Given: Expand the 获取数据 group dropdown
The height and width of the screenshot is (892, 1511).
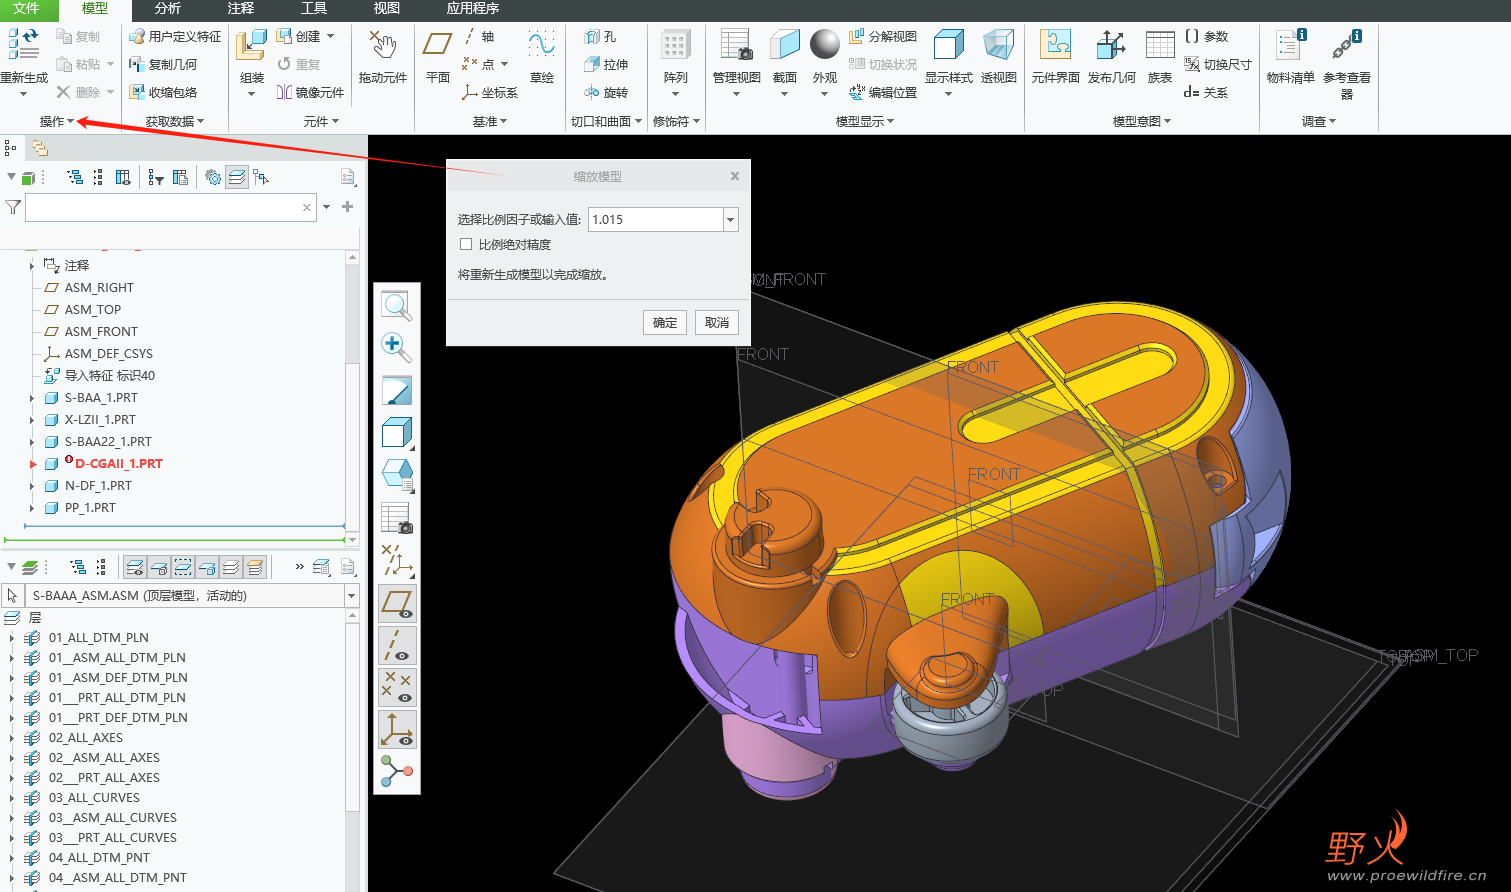Looking at the screenshot, I should click(x=175, y=121).
